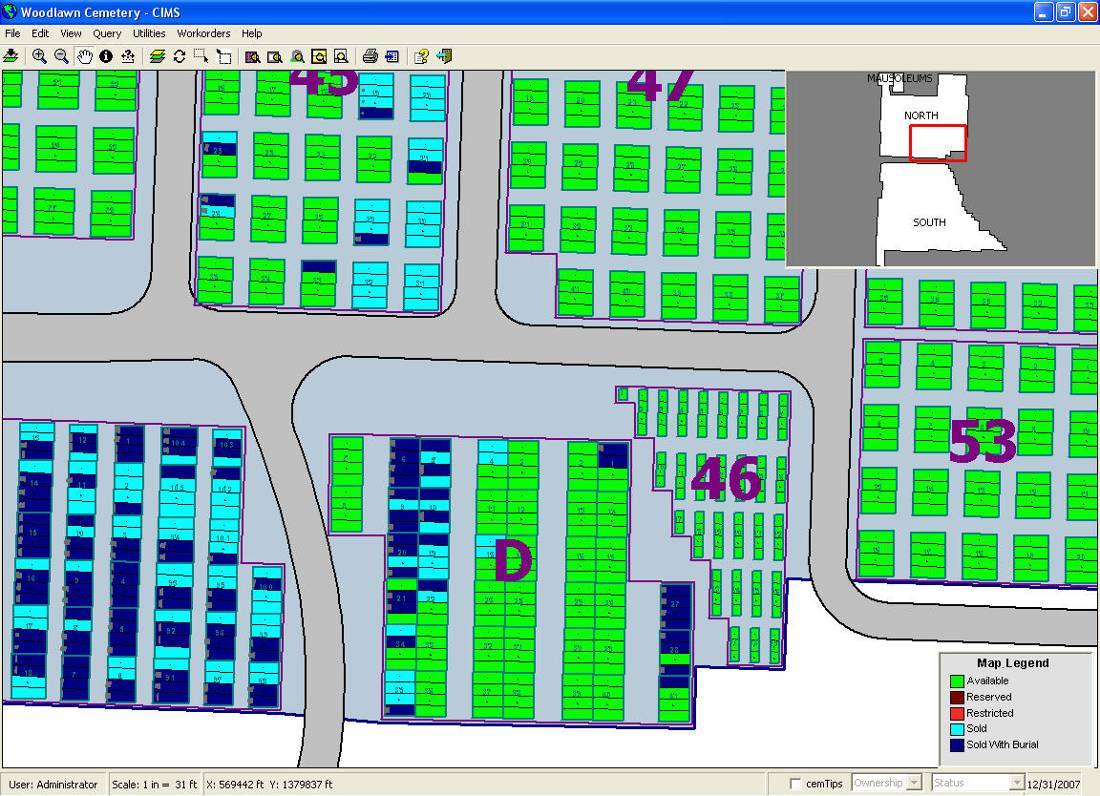The width and height of the screenshot is (1100, 796).
Task: Open the map layers stack icon
Action: tap(157, 56)
